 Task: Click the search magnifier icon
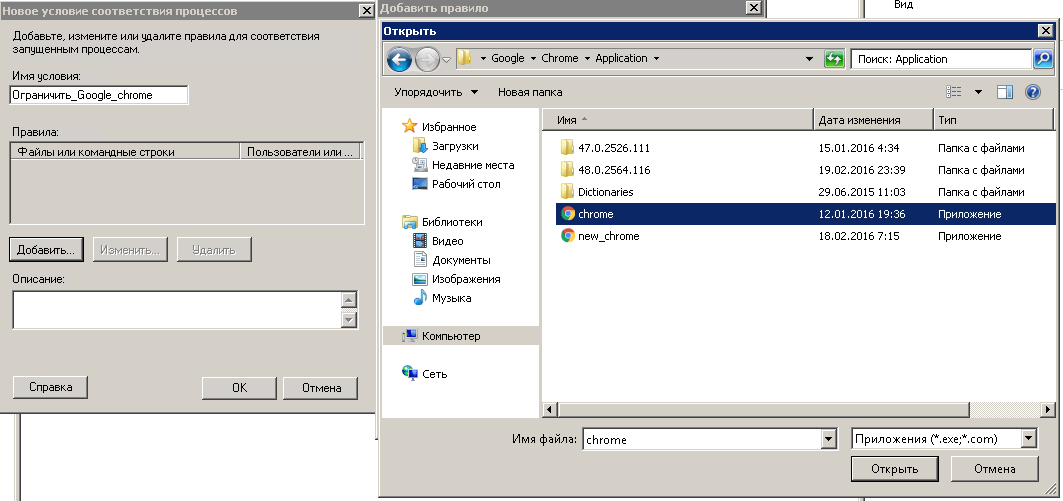[1043, 59]
